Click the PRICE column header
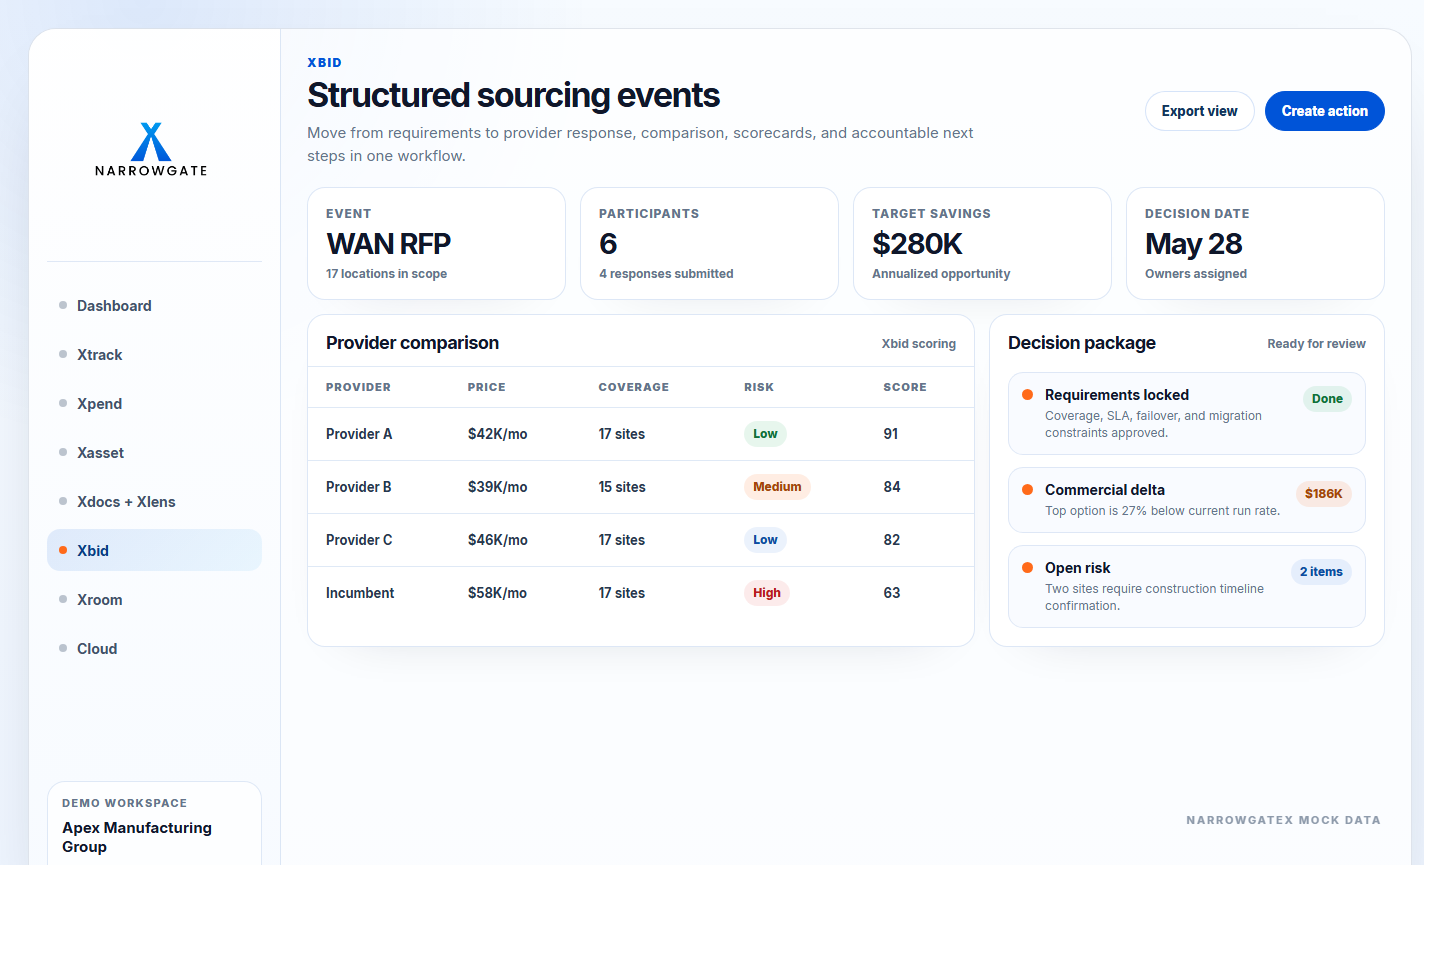Screen dimensions: 1440x960 [x=487, y=387]
